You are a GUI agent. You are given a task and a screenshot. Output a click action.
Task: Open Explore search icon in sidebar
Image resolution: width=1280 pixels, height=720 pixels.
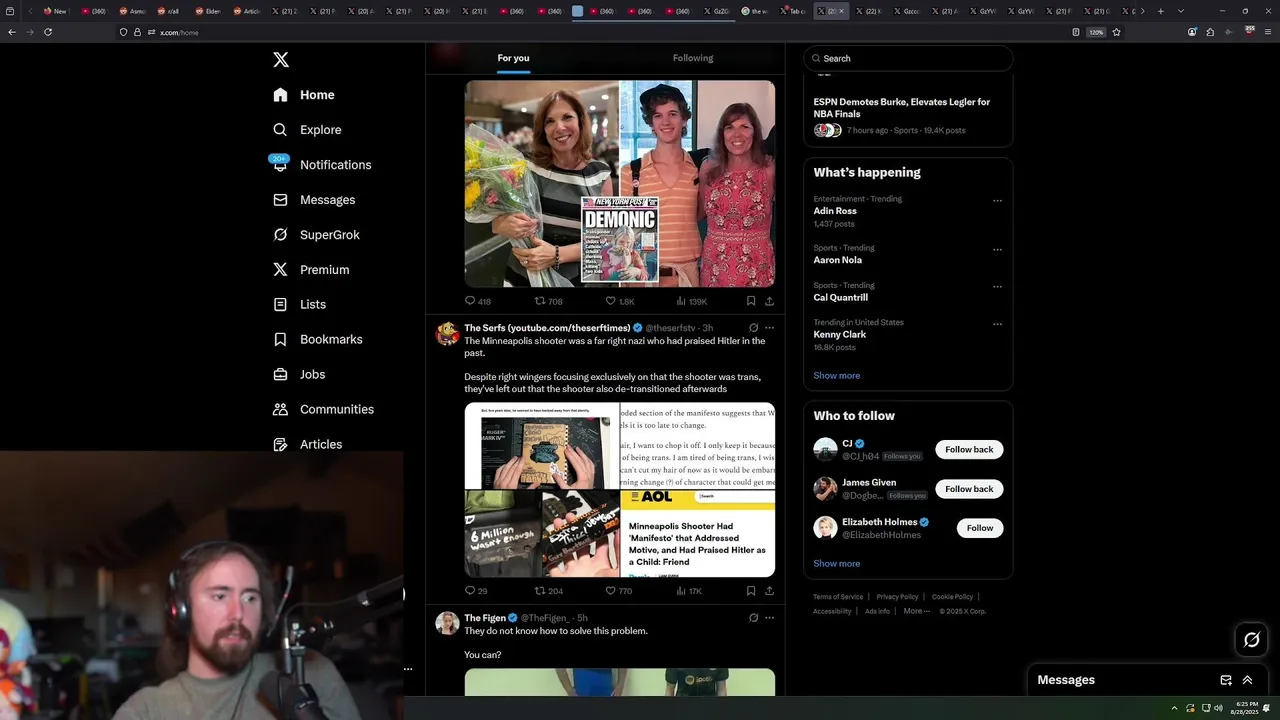pyautogui.click(x=280, y=130)
